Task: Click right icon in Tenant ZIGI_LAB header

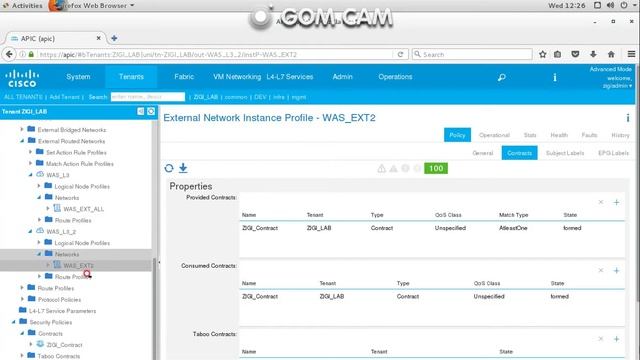Action: [151, 111]
